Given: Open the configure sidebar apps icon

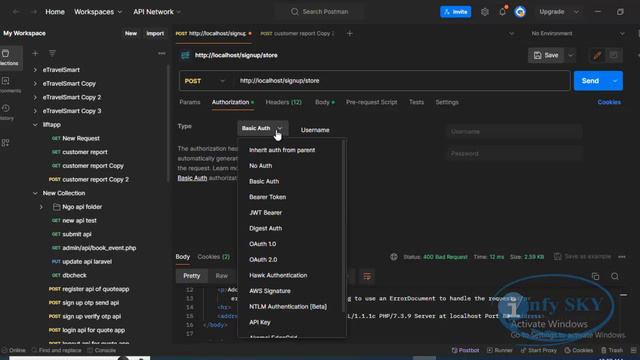Looking at the screenshot, I should 6,142.
